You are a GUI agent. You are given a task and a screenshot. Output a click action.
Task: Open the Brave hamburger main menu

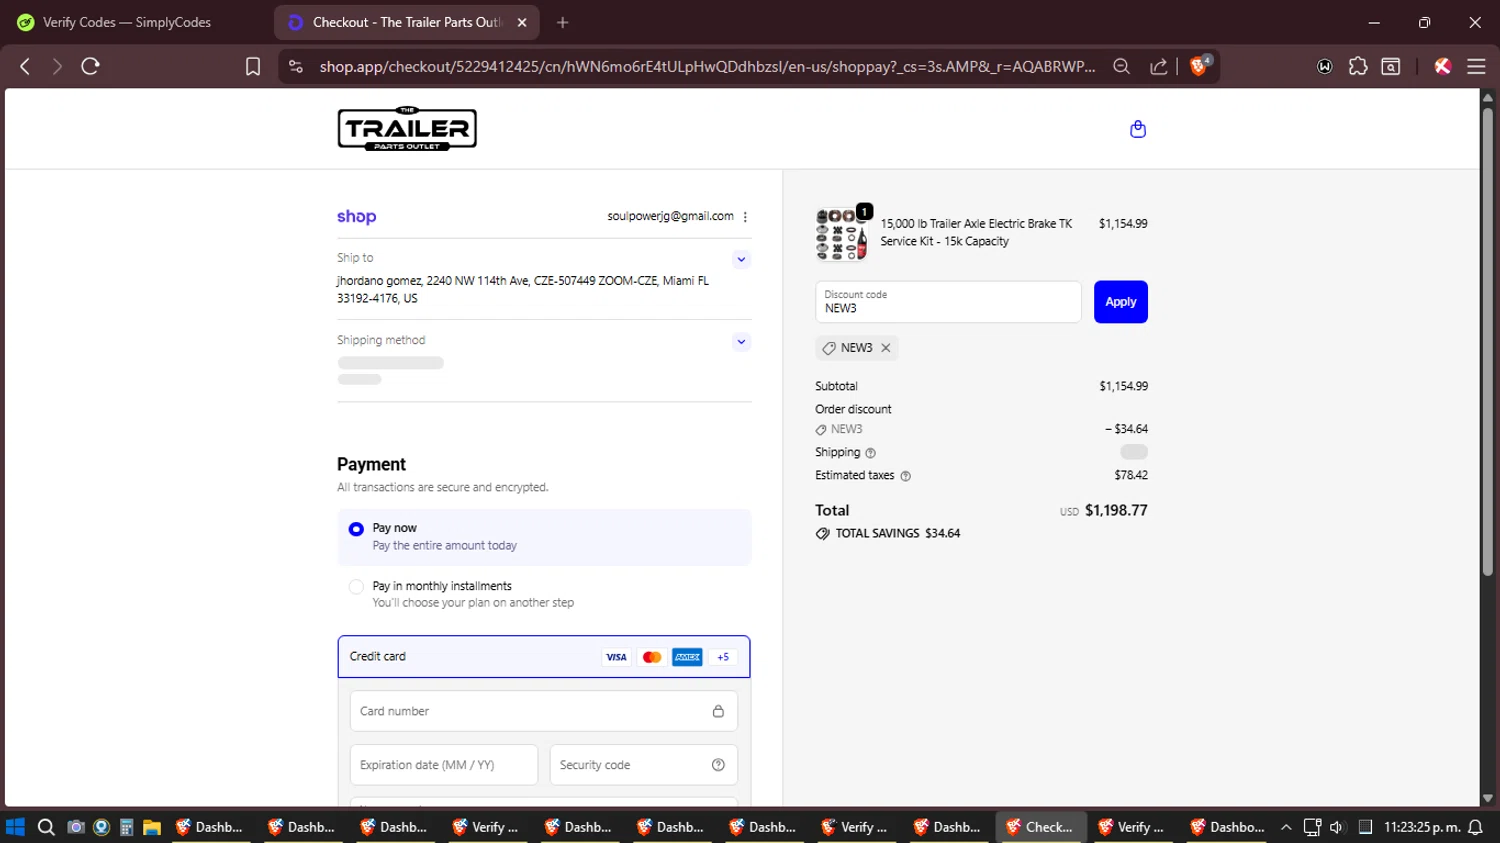coord(1476,66)
